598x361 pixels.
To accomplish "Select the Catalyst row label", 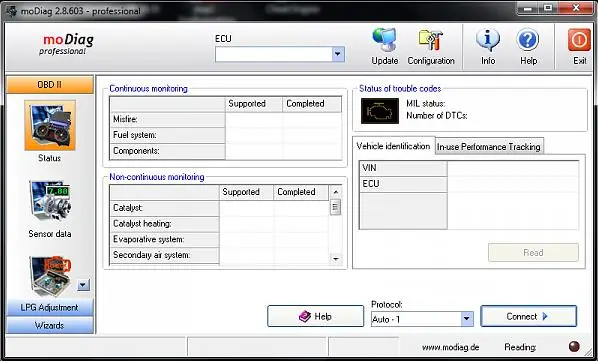I will pyautogui.click(x=164, y=208).
